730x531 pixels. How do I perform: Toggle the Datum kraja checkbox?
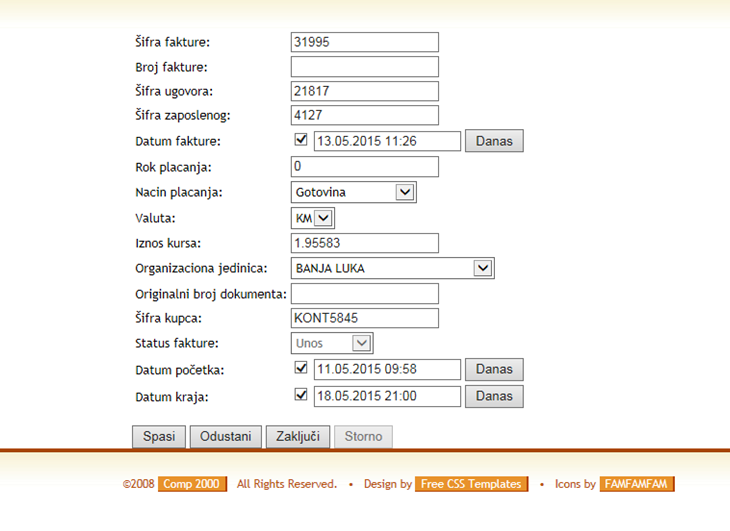coord(301,395)
